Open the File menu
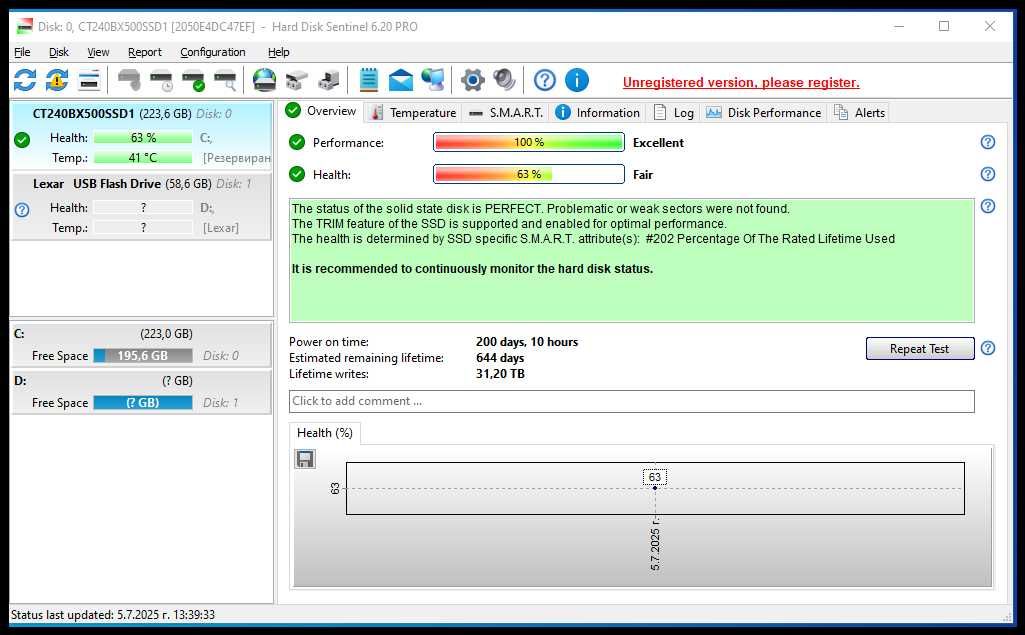1025x635 pixels. tap(22, 52)
